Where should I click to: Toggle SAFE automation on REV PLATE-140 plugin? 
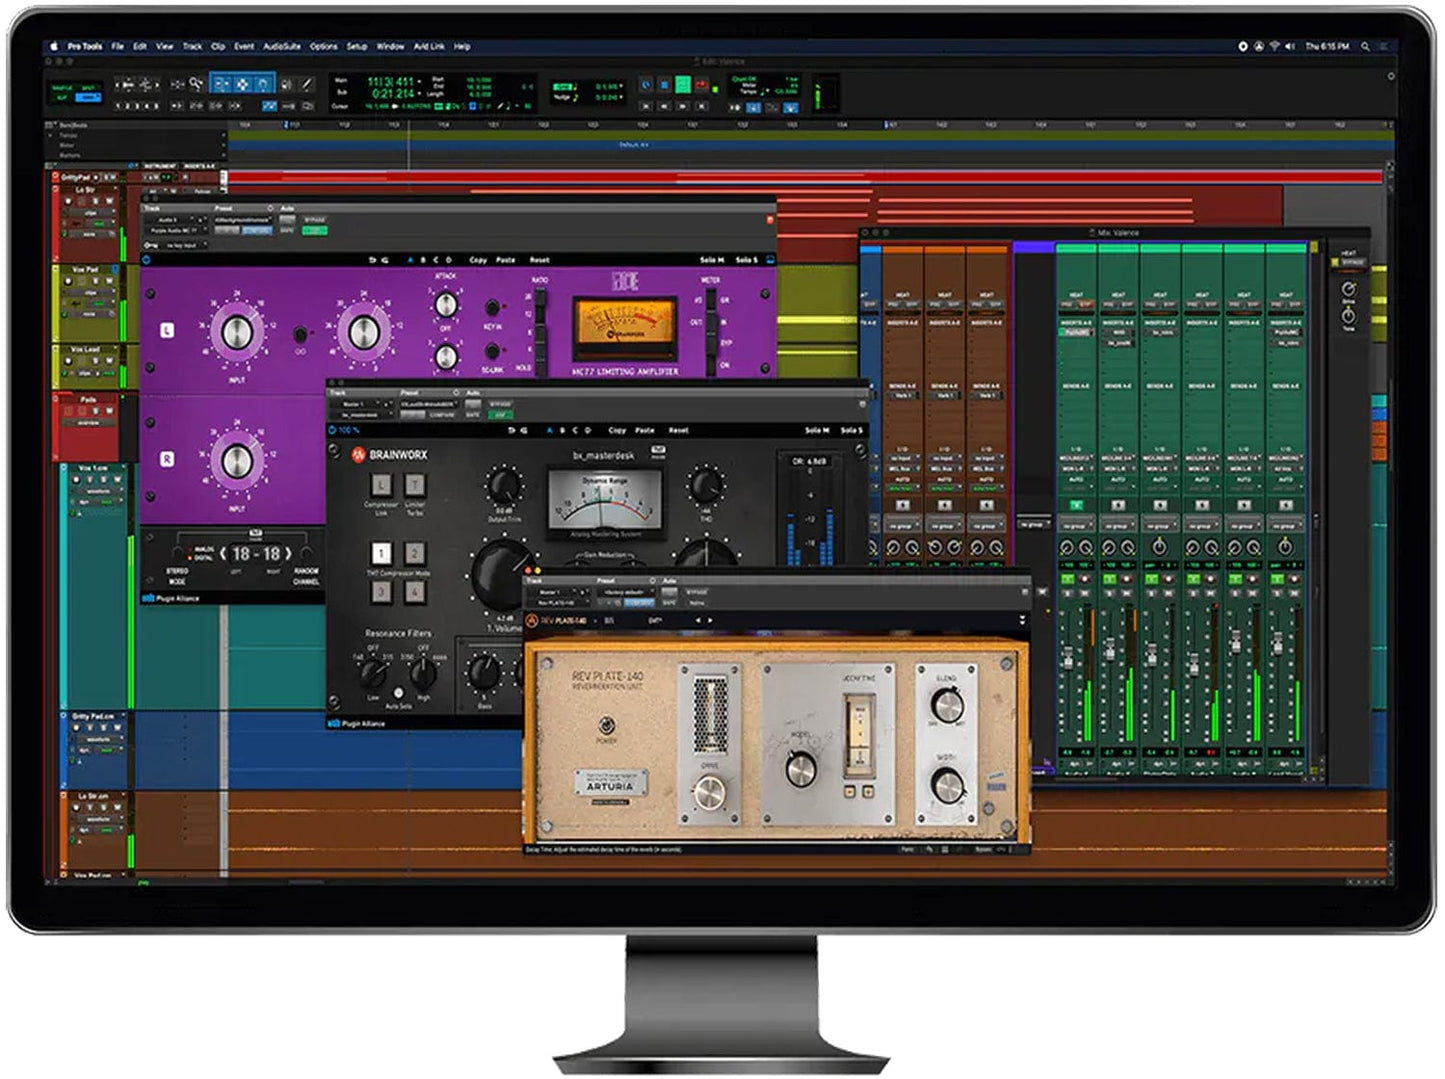(667, 602)
